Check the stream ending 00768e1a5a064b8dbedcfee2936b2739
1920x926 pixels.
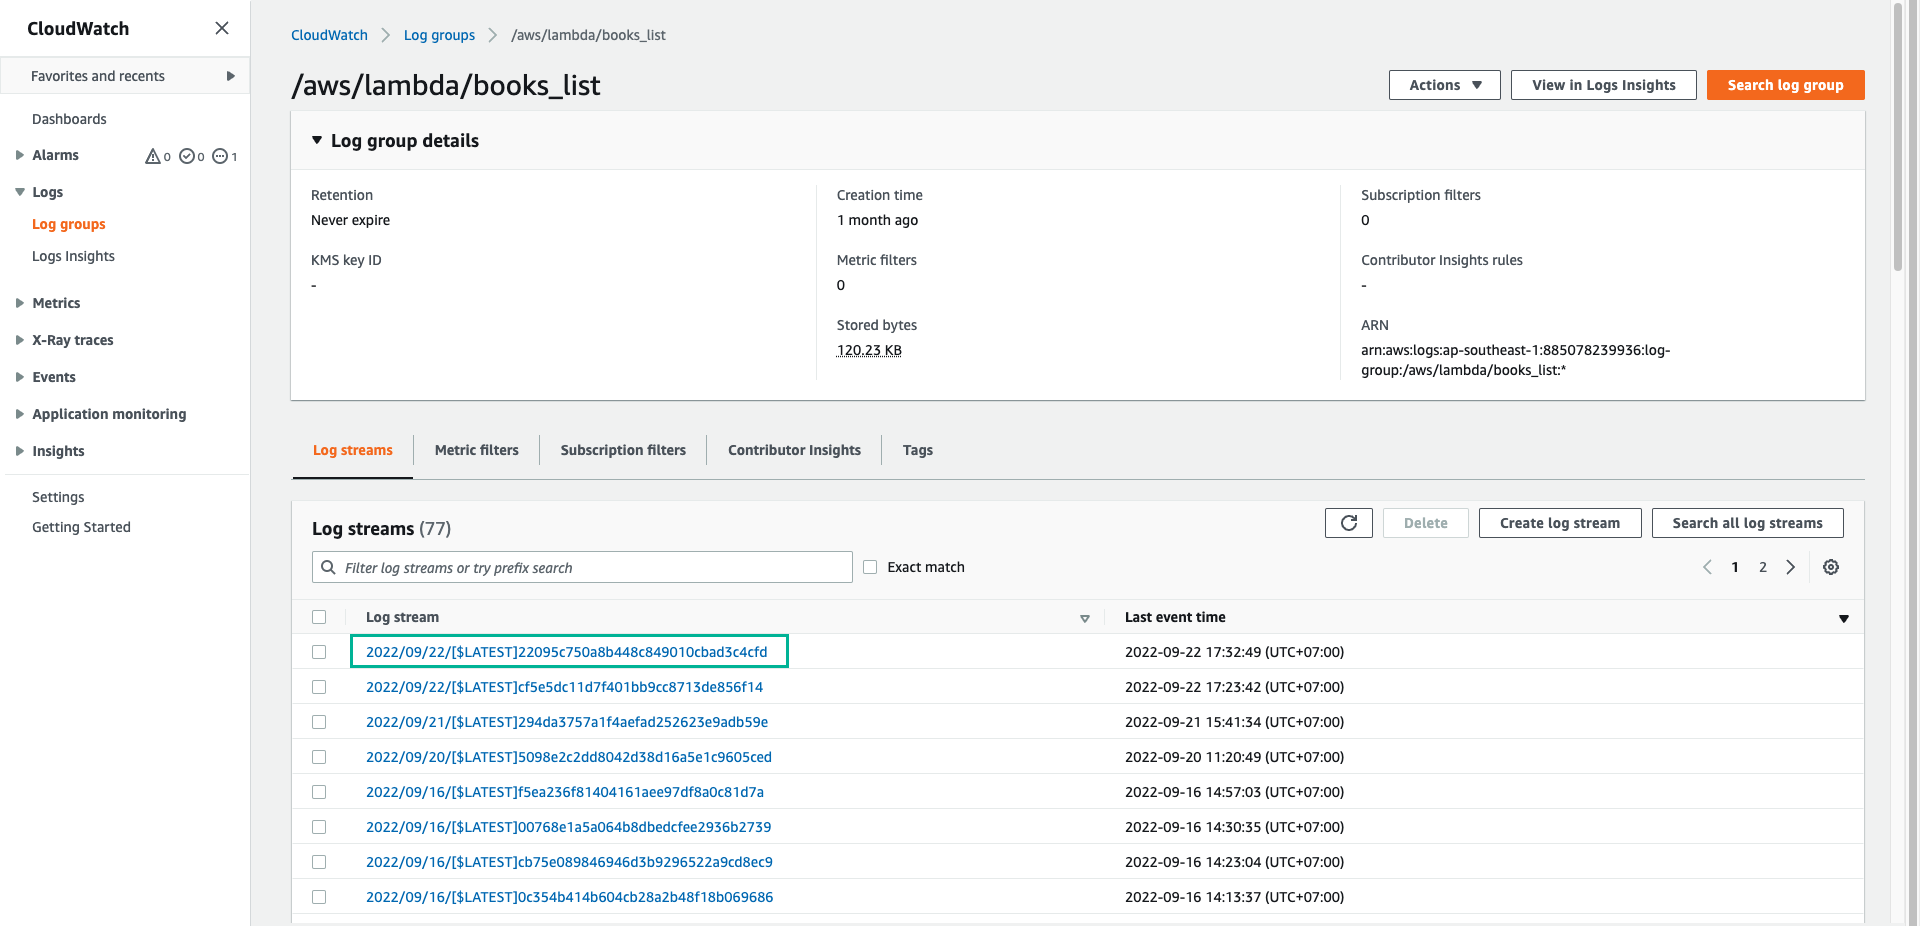(x=319, y=827)
